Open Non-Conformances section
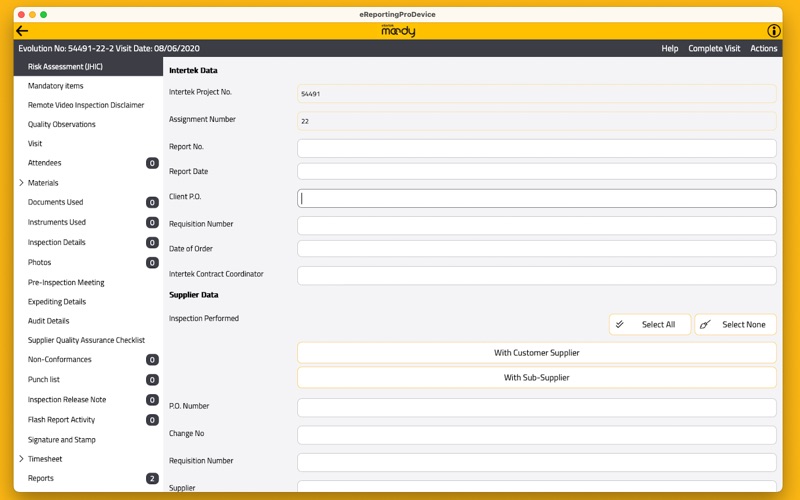Viewport: 800px width, 500px height. point(88,360)
